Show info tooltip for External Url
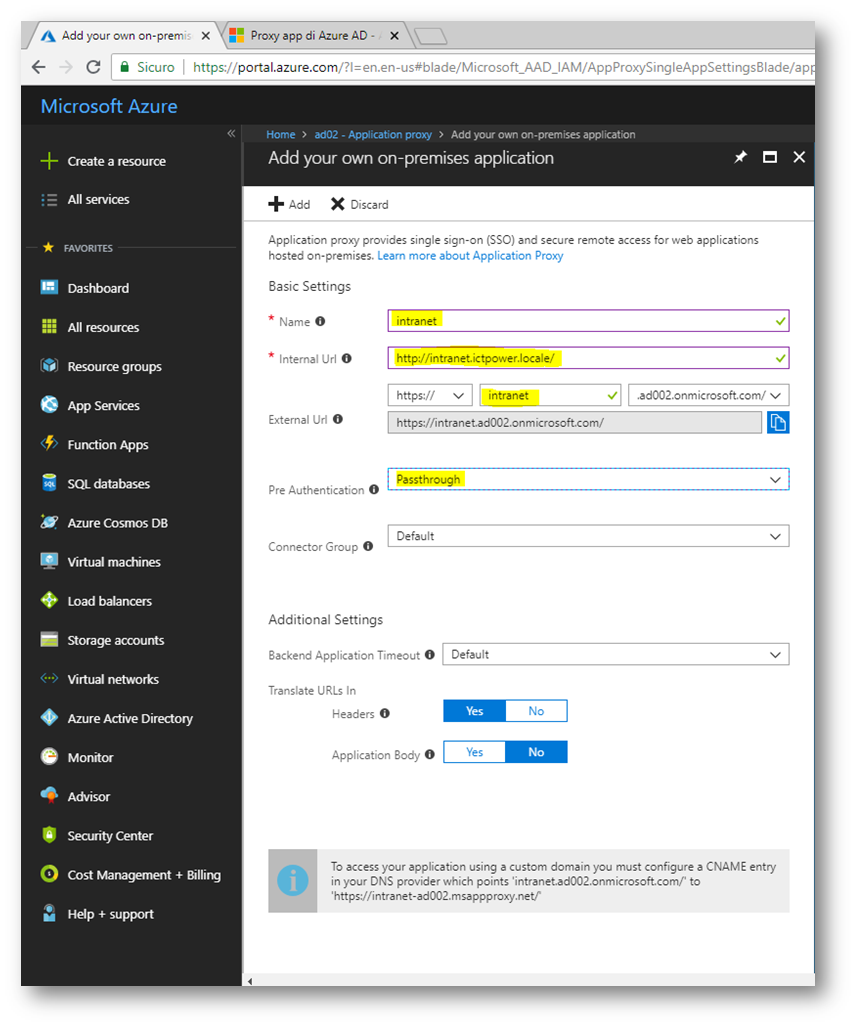 [x=338, y=419]
